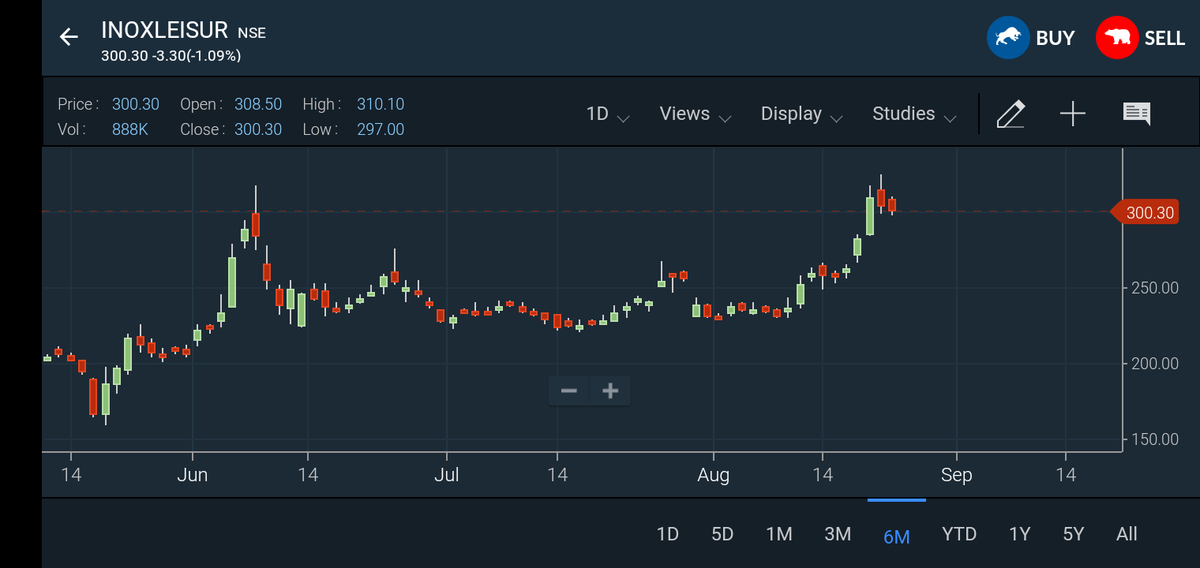Switch to 3M range
This screenshot has width=1200, height=568.
pyautogui.click(x=837, y=534)
